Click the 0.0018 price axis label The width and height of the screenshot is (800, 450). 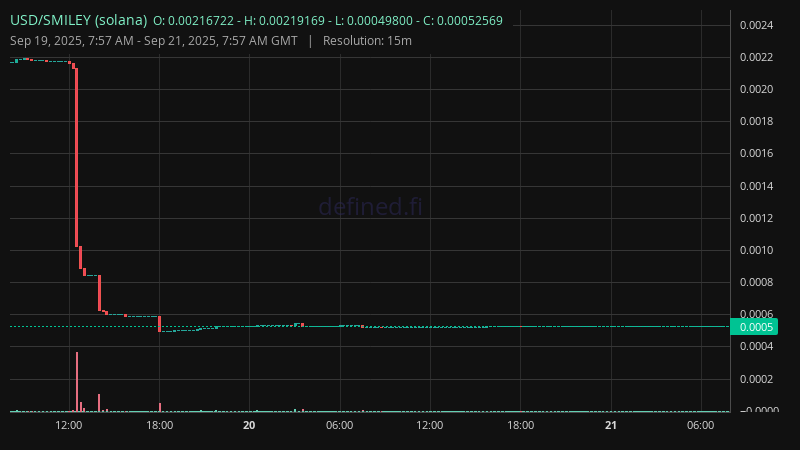[757, 121]
